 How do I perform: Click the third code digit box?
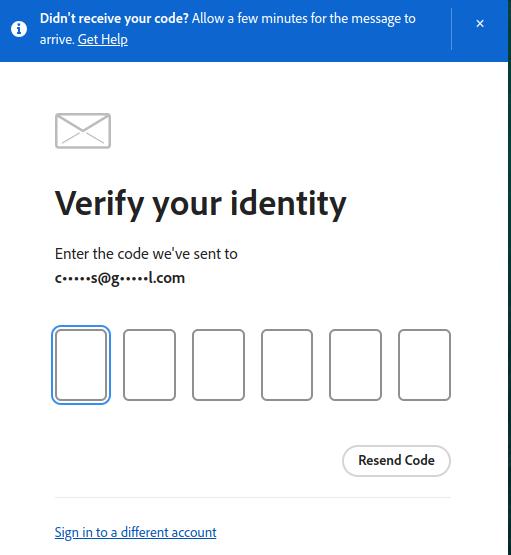click(218, 365)
